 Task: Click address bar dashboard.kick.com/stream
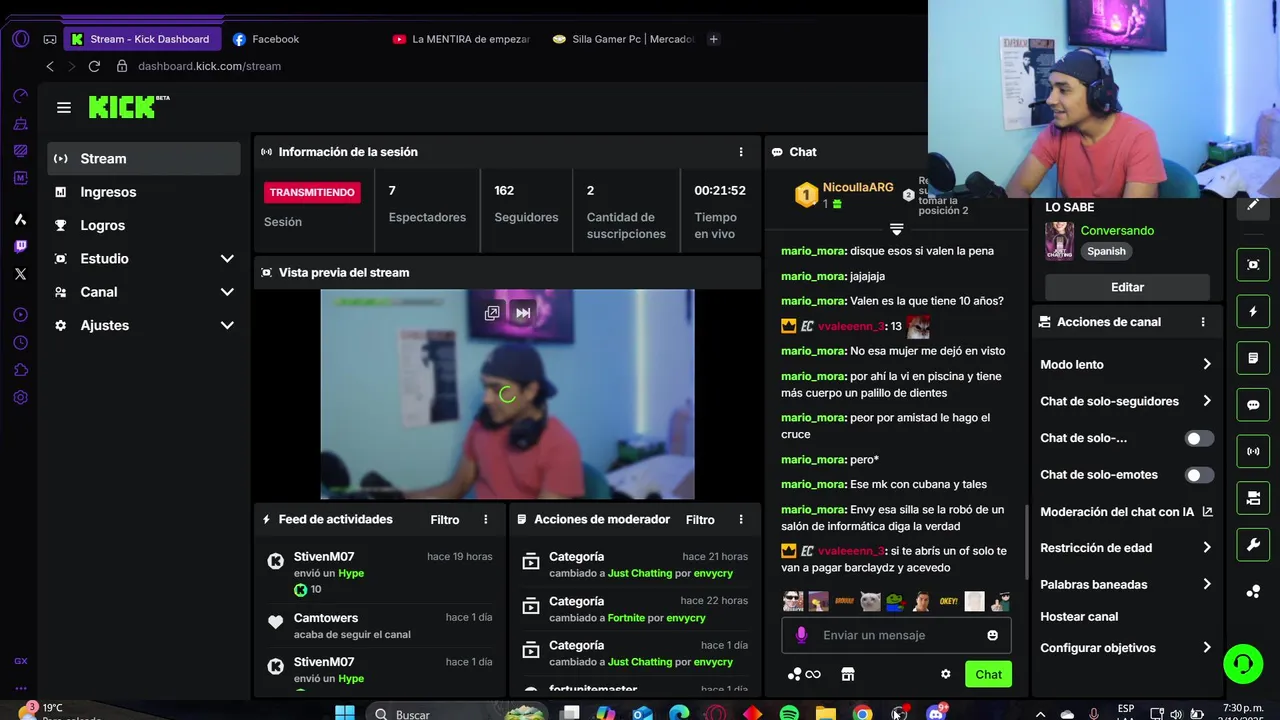pyautogui.click(x=209, y=66)
